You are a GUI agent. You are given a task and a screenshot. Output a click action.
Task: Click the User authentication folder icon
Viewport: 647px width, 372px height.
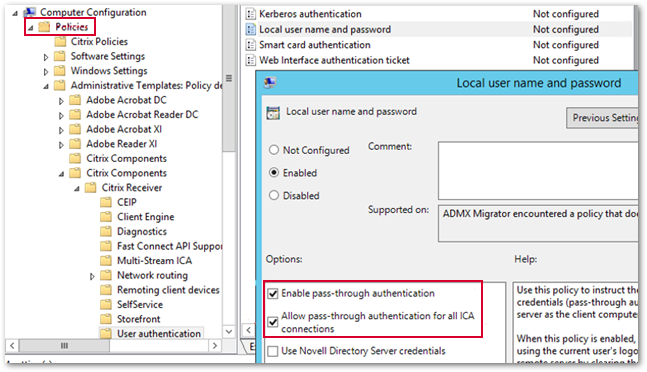106,334
